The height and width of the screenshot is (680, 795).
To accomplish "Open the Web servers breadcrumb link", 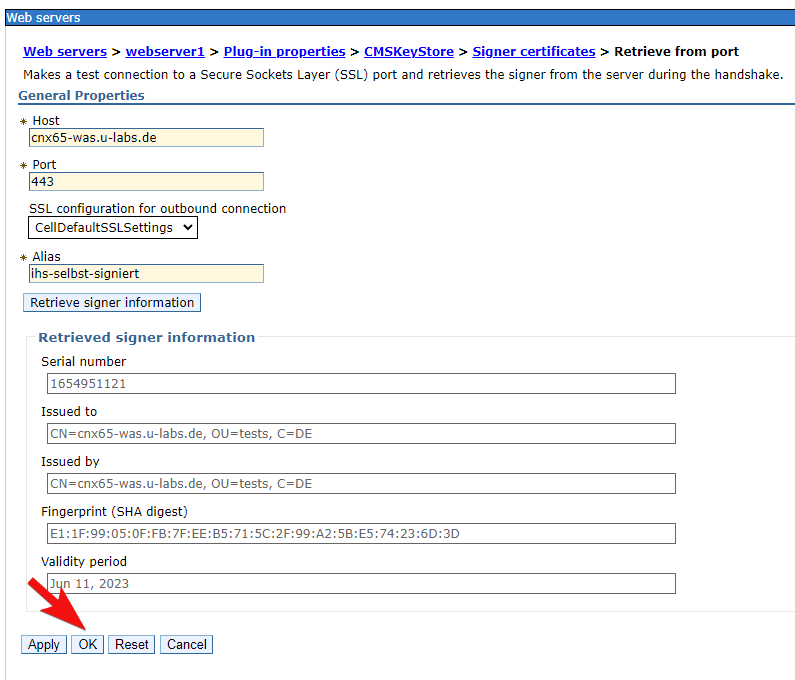I will point(65,52).
